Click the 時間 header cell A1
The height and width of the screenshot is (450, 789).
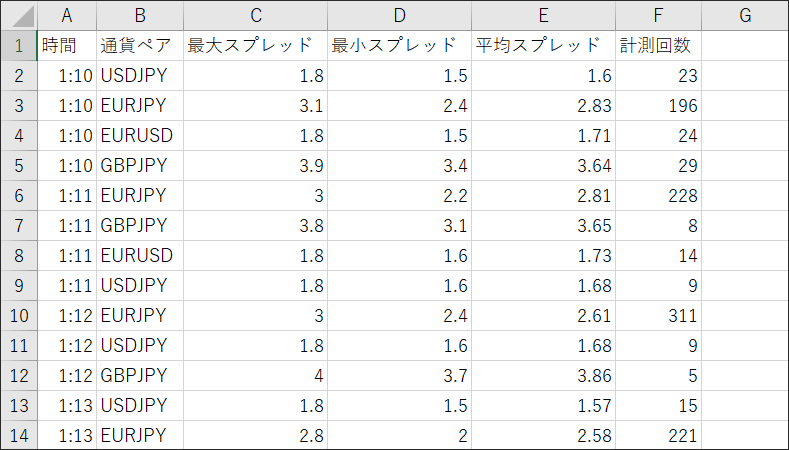point(67,46)
